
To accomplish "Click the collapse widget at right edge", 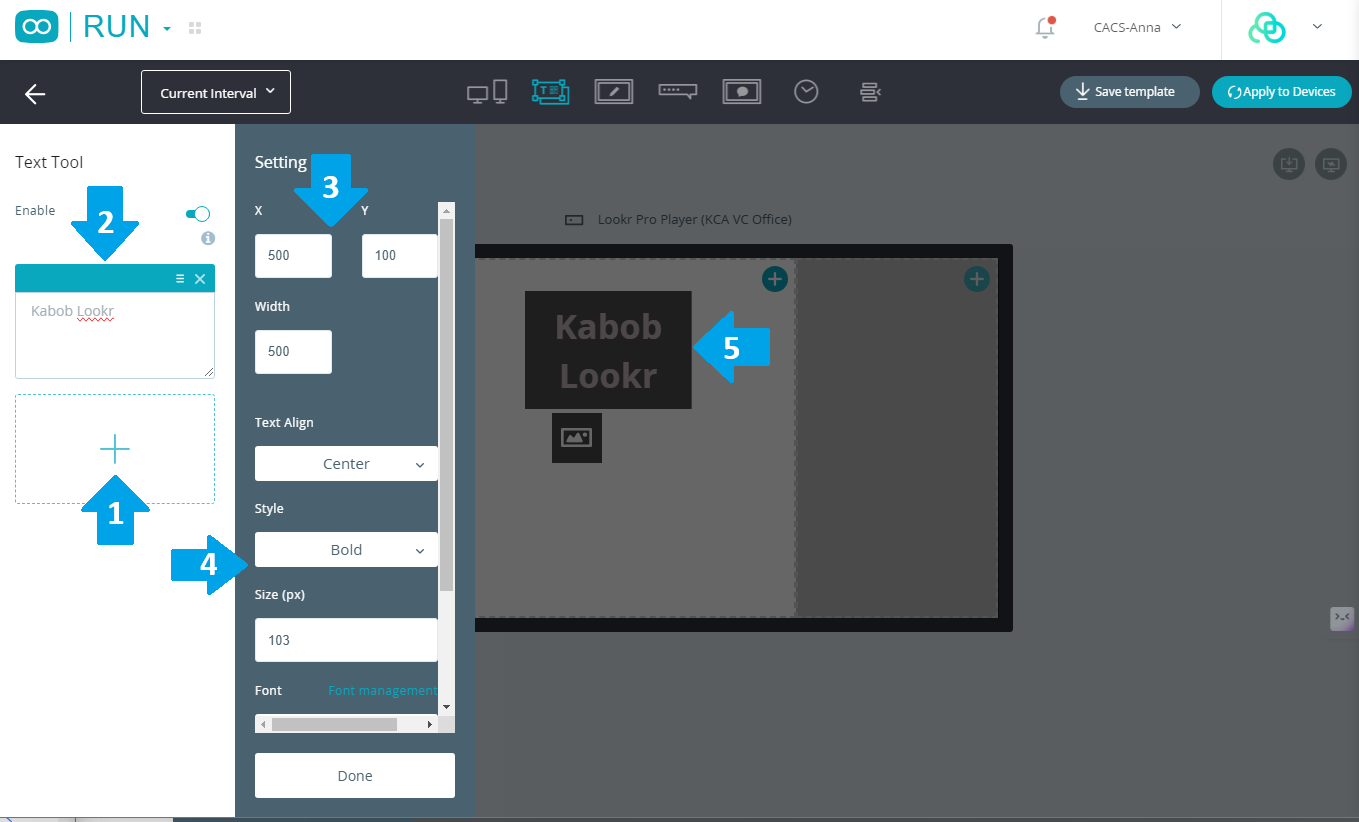I will [x=1342, y=618].
